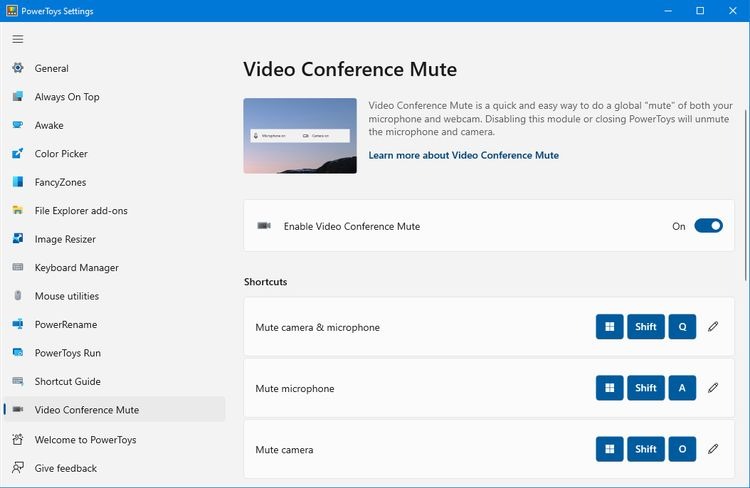Click the File Explorer add-ons icon
Viewport: 750px width, 488px height.
point(18,211)
